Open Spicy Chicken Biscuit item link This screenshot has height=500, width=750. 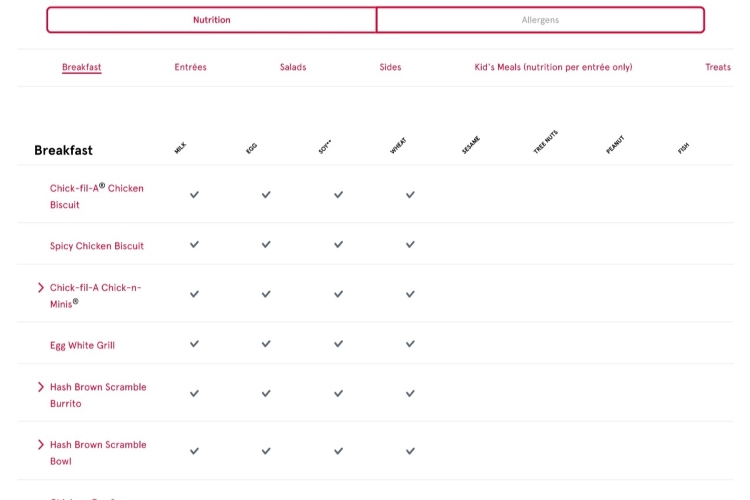pos(97,246)
